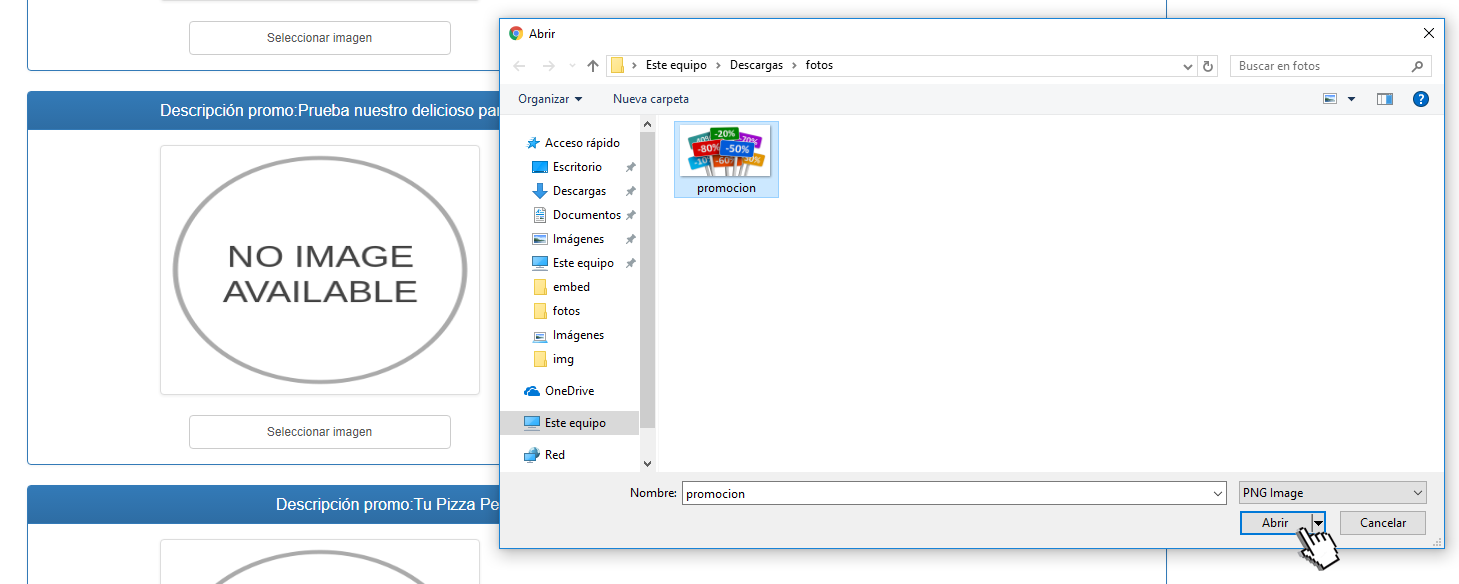This screenshot has height=584, width=1459.
Task: Expand the Organizar dropdown menu
Action: click(550, 99)
